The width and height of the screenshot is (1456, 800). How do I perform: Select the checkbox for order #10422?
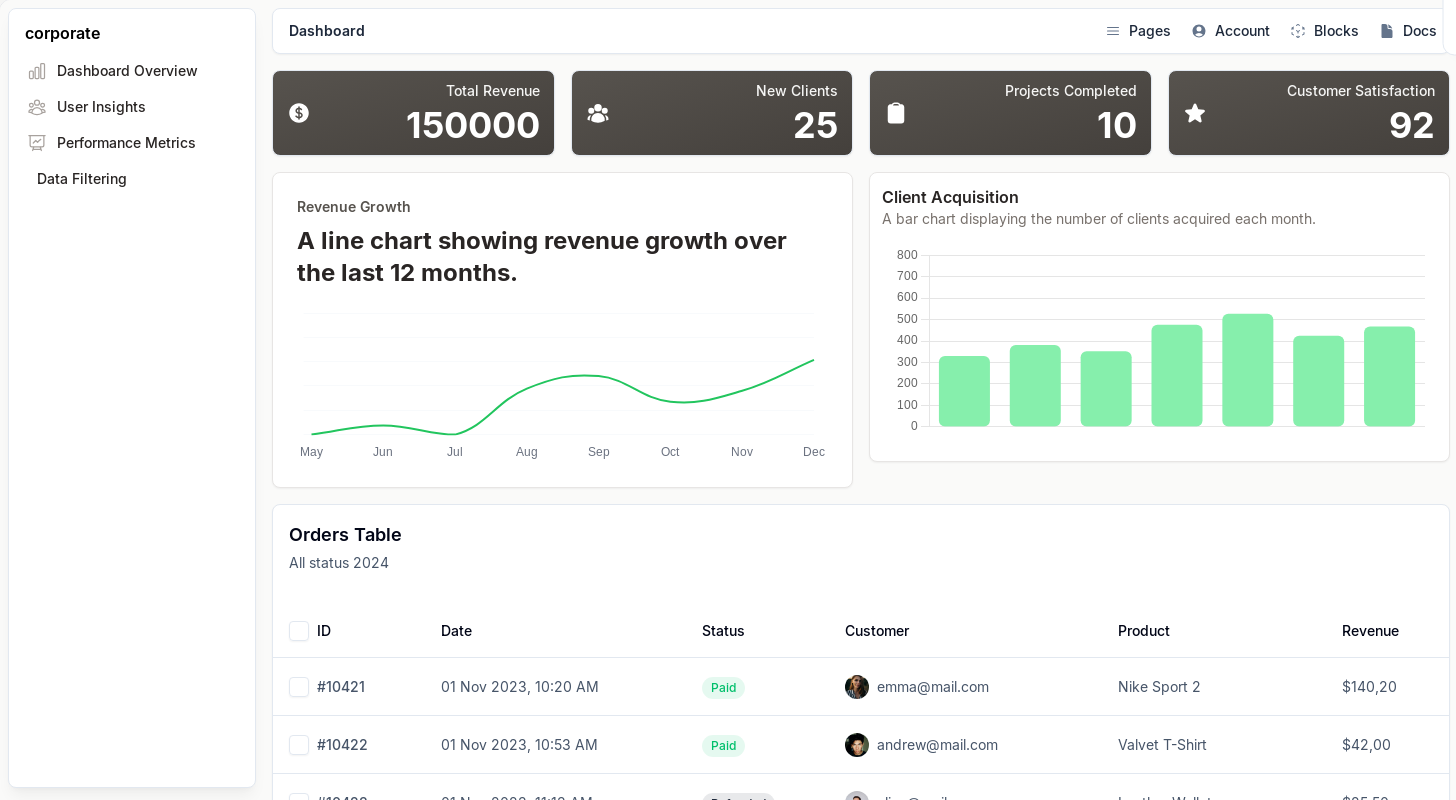(x=299, y=745)
